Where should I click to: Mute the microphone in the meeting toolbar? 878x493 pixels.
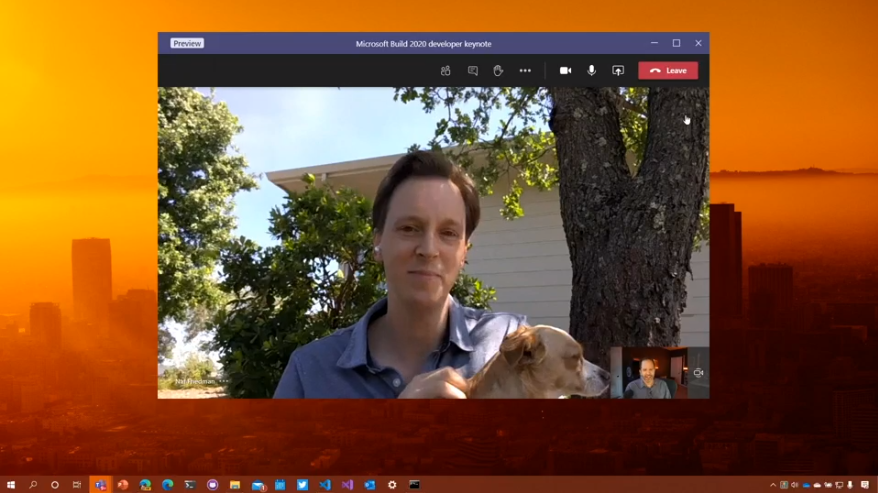click(591, 70)
